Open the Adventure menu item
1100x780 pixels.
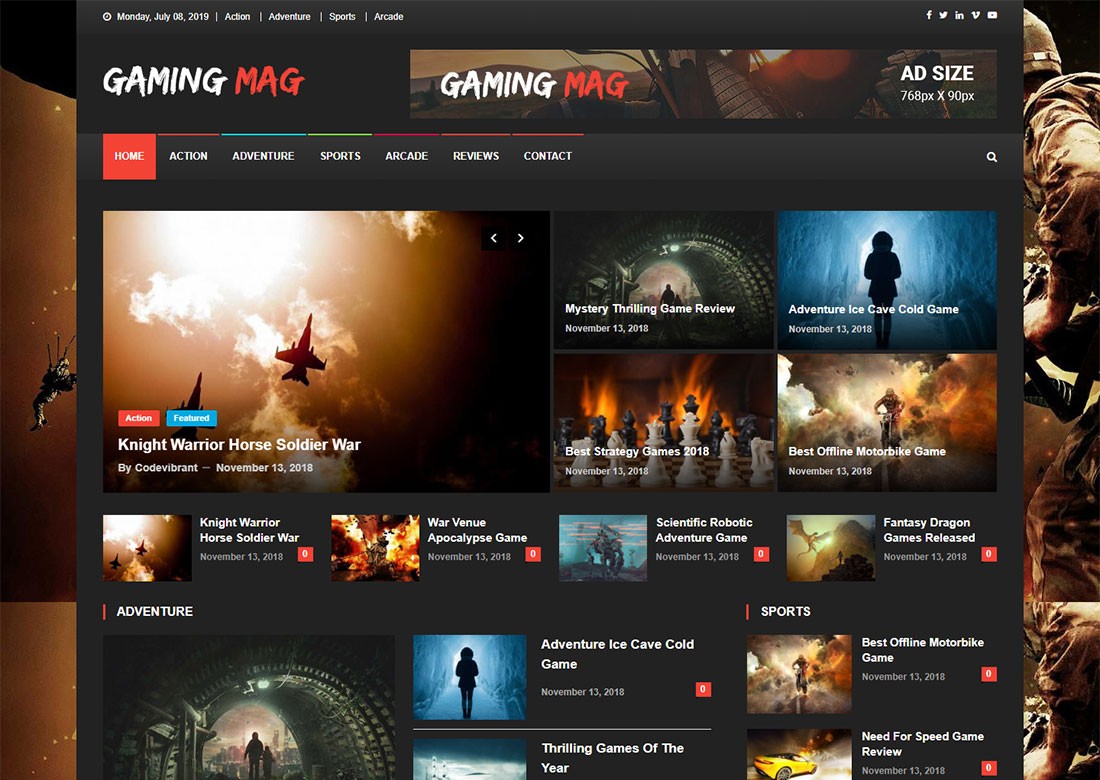tap(263, 156)
